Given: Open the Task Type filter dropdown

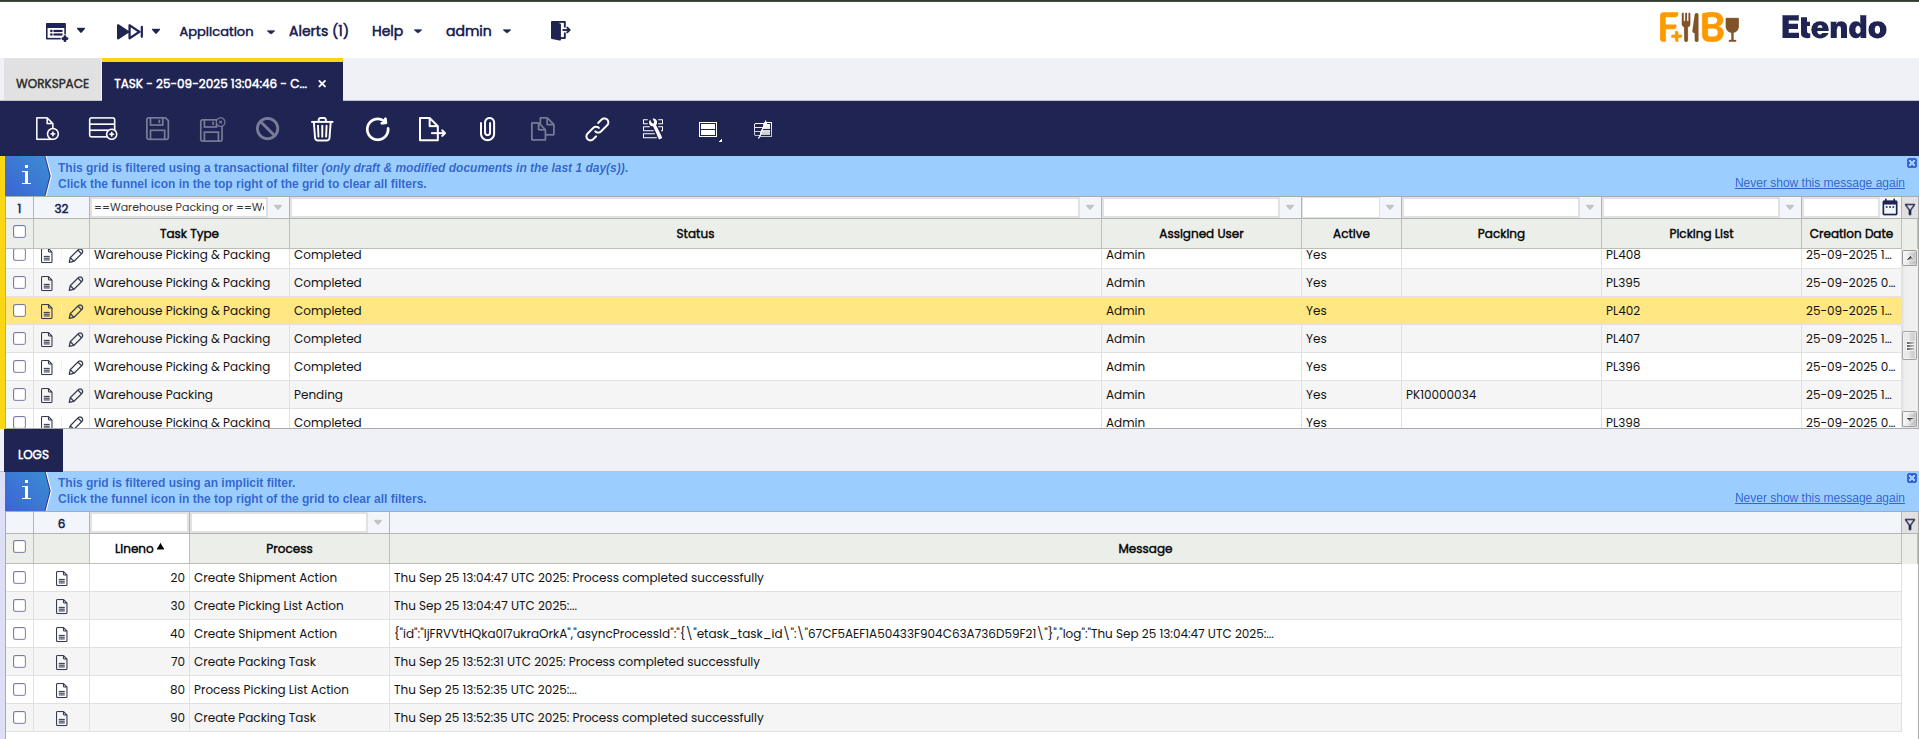Looking at the screenshot, I should [x=278, y=208].
